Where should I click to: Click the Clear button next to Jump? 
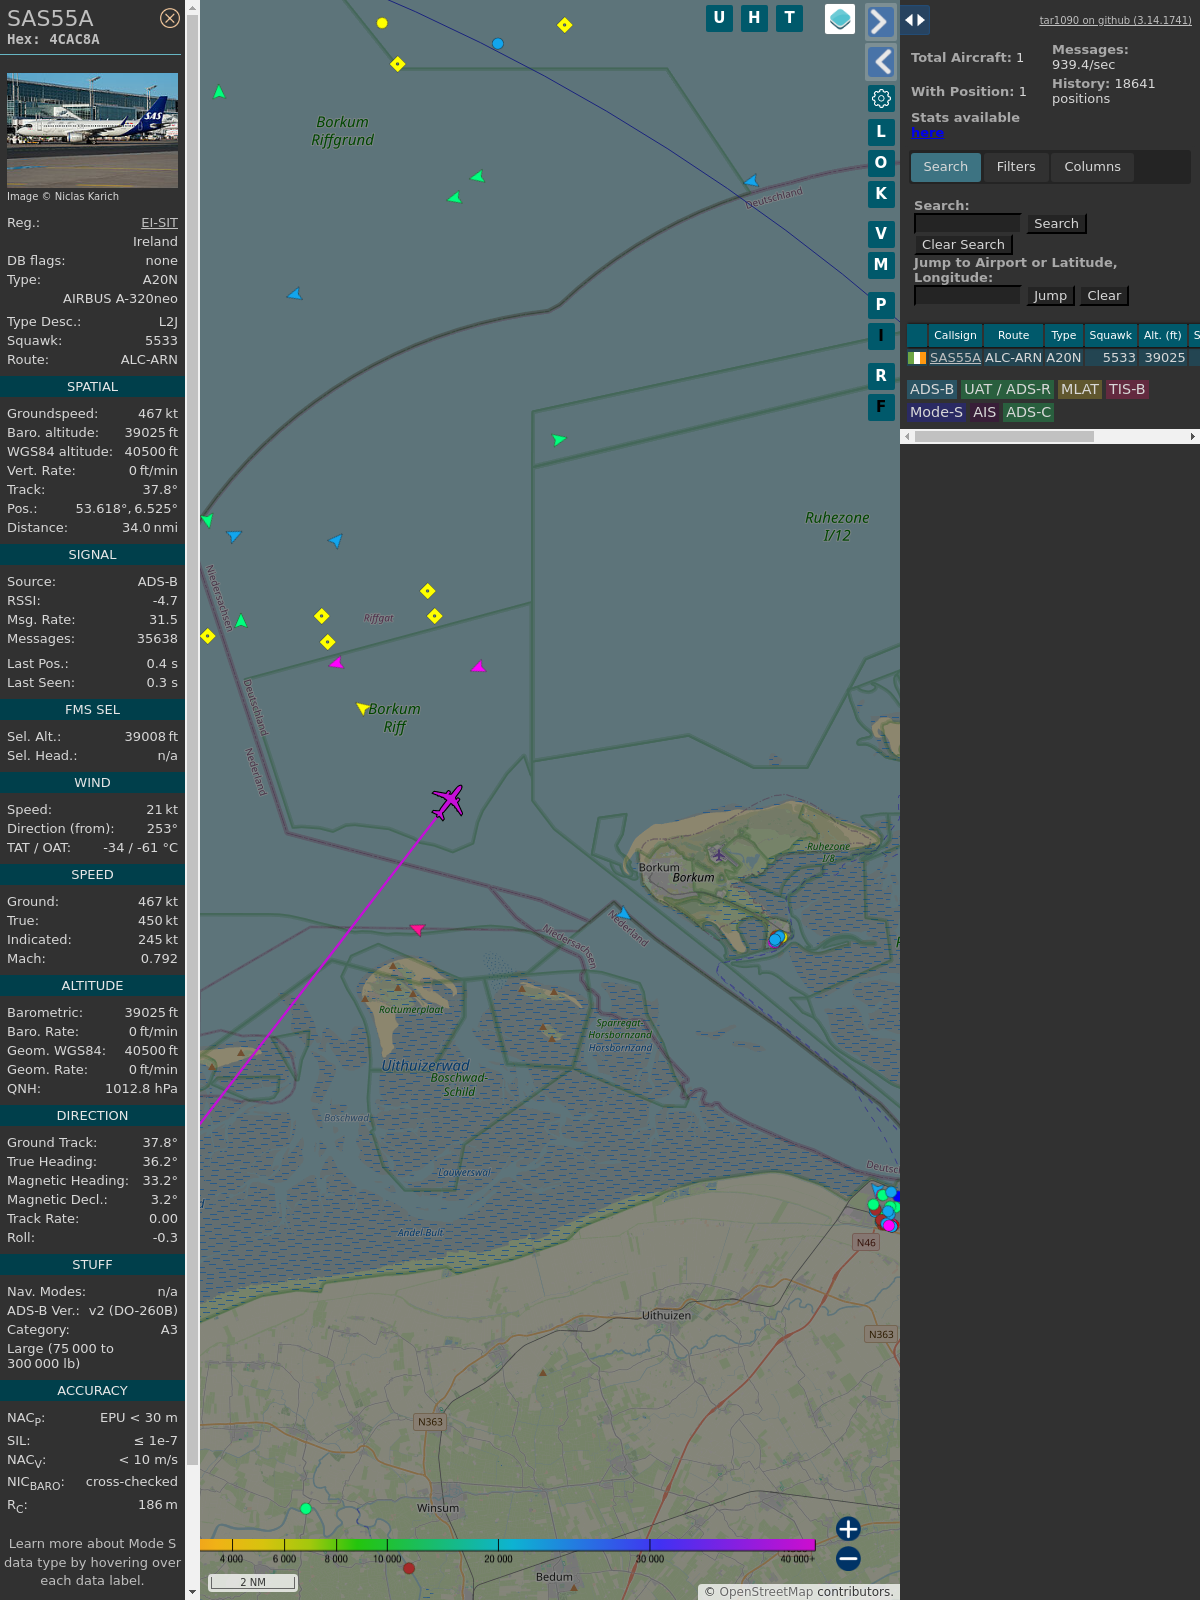coord(1104,296)
